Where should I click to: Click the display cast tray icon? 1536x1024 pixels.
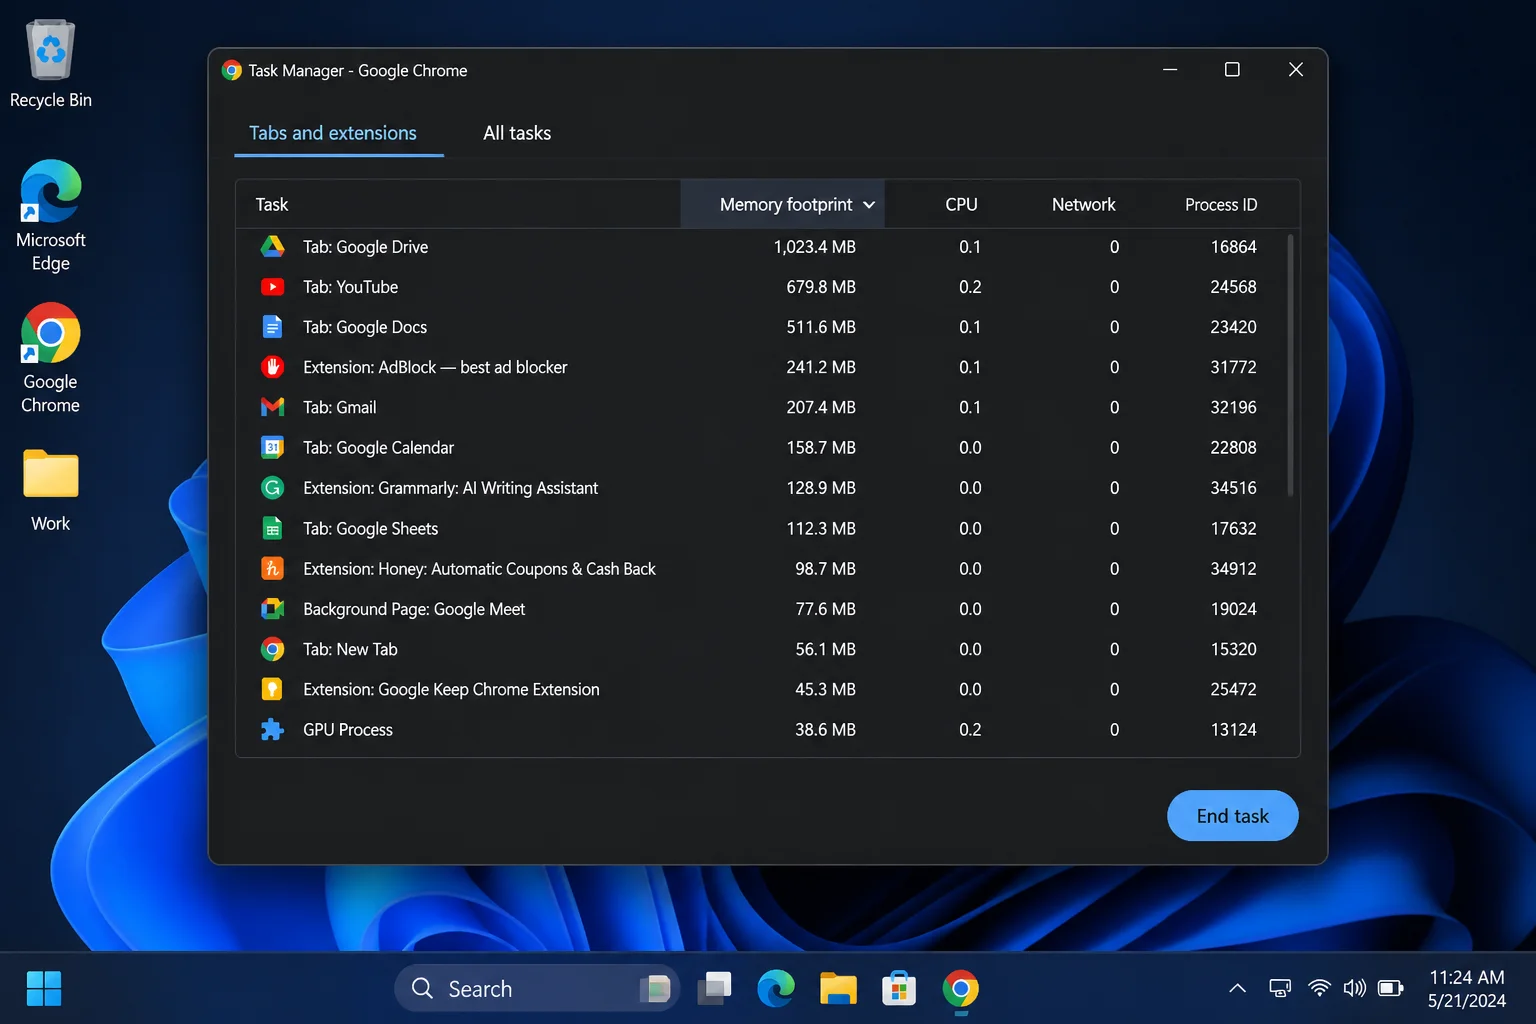(x=1280, y=988)
